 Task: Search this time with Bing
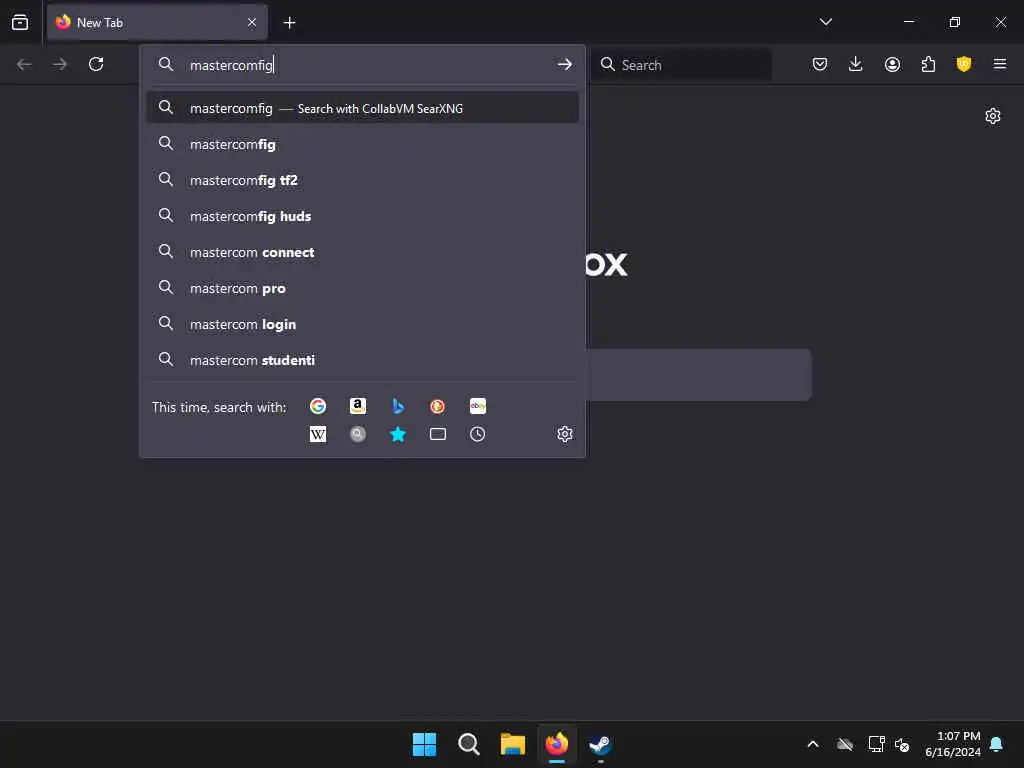click(x=398, y=406)
